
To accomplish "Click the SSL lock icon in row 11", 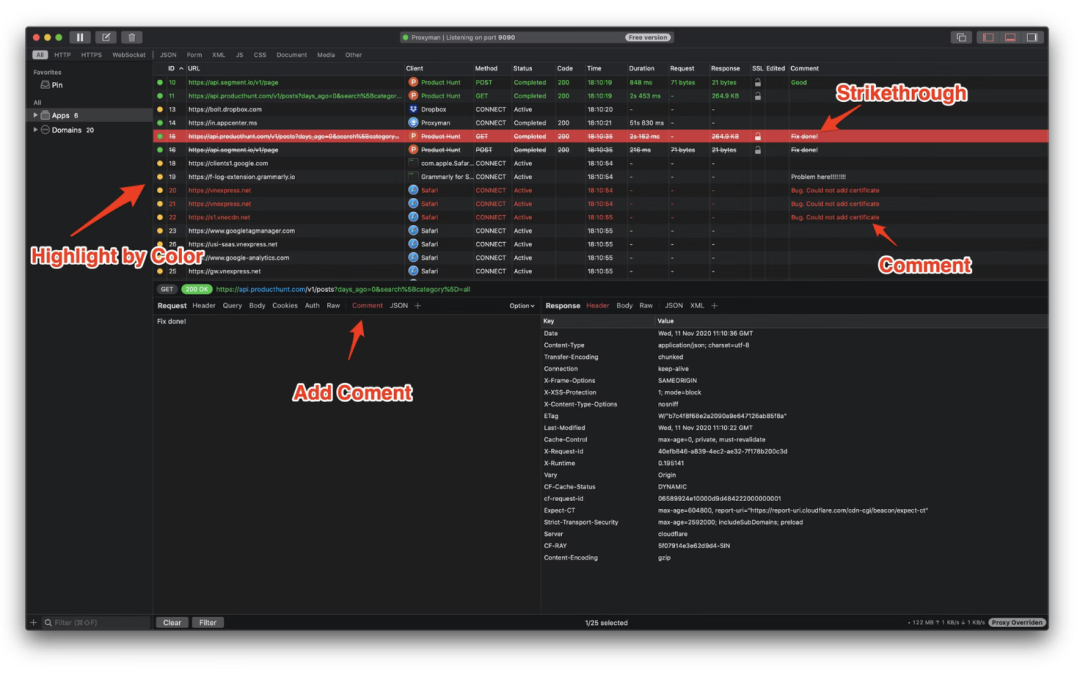I will [758, 96].
